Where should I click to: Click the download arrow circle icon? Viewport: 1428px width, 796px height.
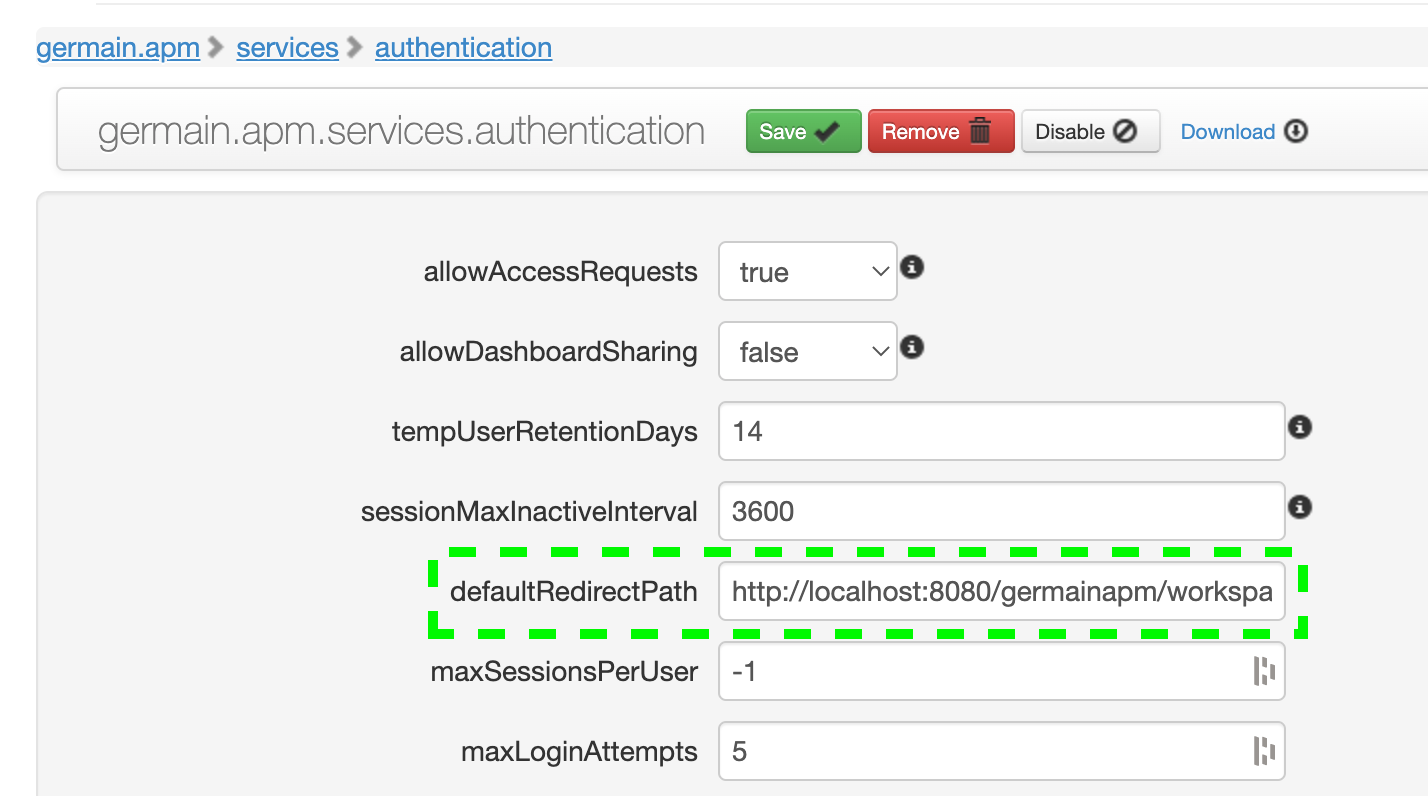1296,131
